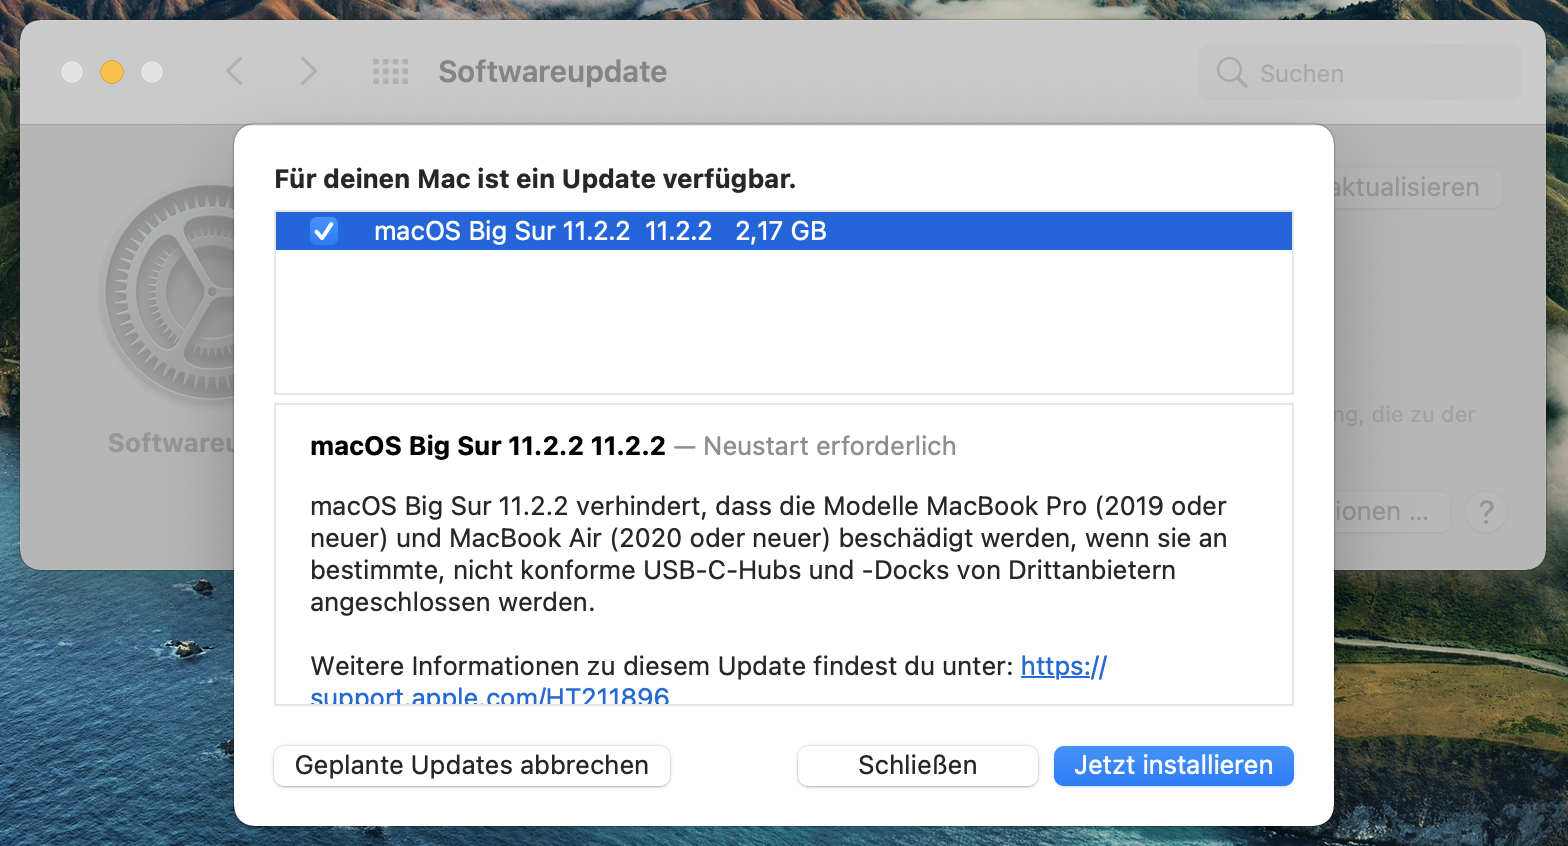Click the partially hidden aktualisieren button

[1418, 188]
